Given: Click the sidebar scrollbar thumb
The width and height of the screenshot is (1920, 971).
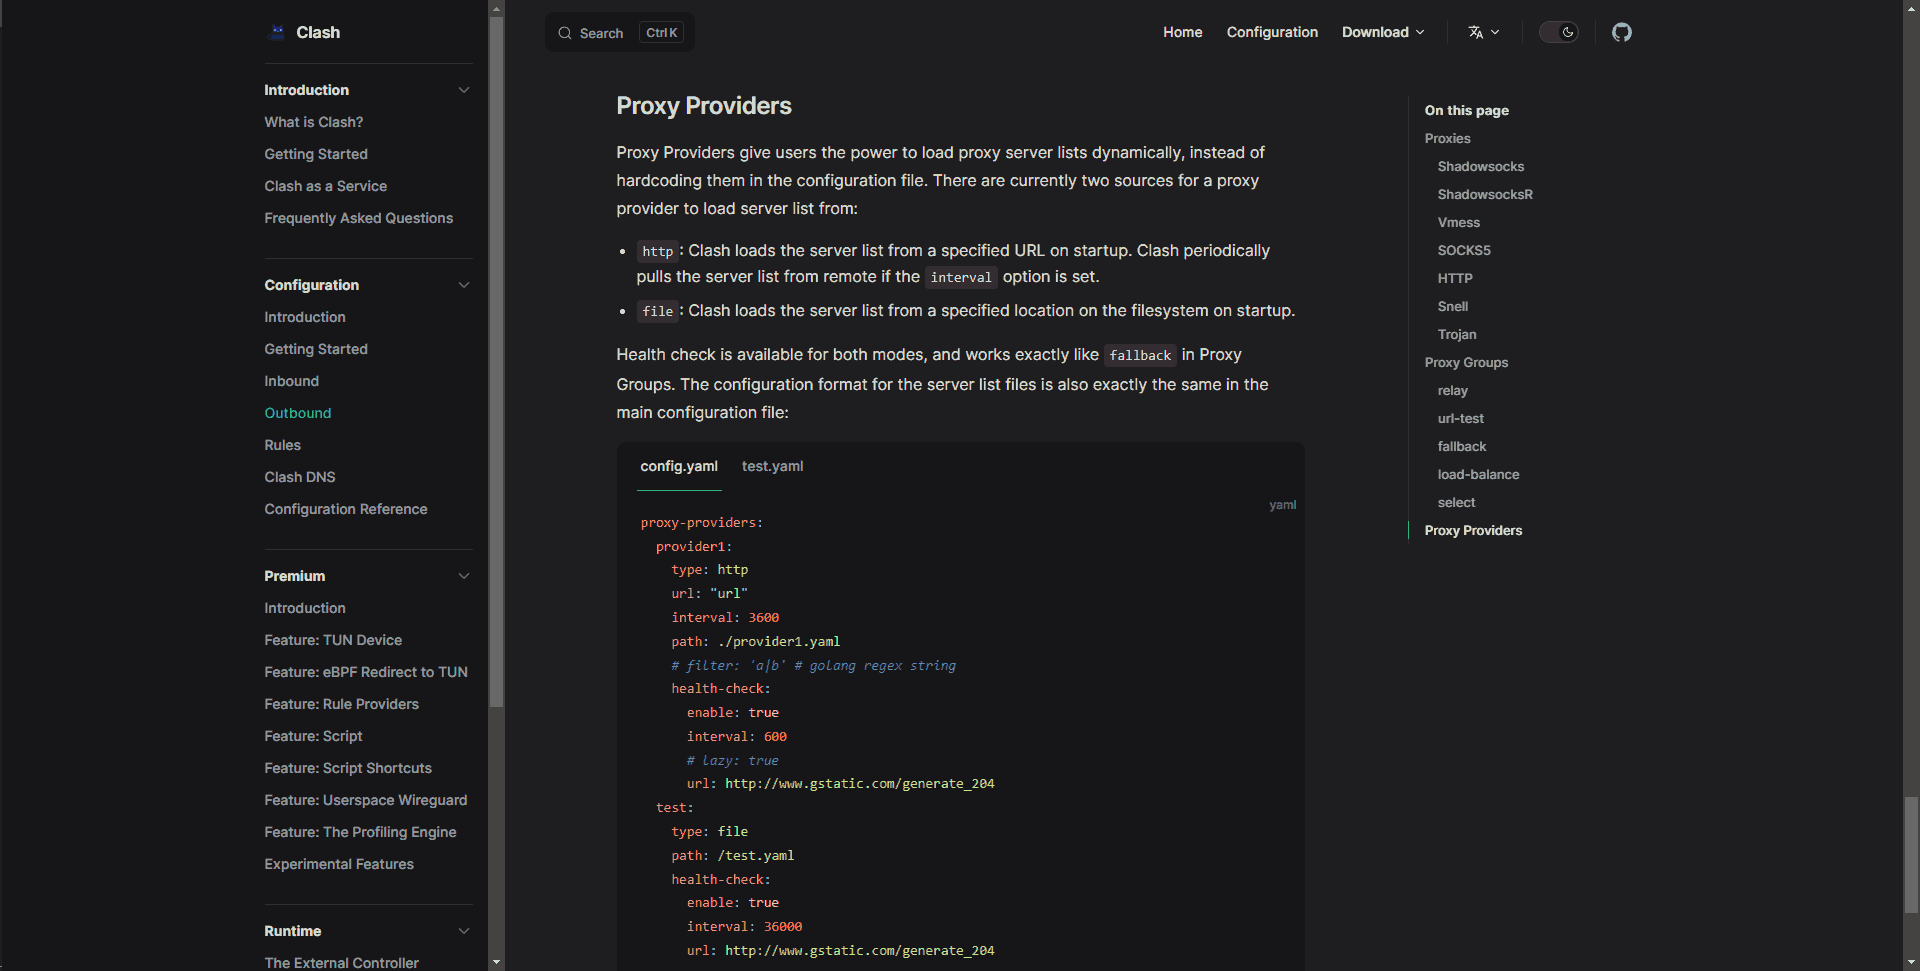Looking at the screenshot, I should pos(496,362).
